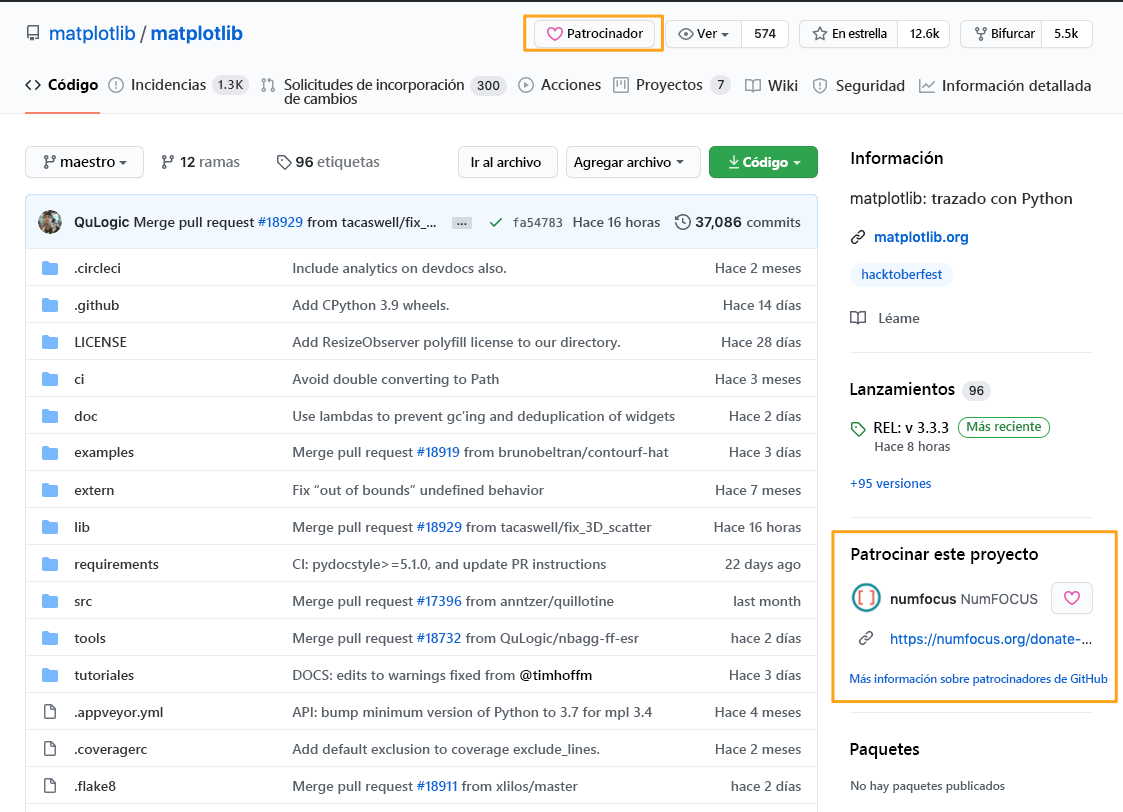Click the .flake8 file icon
Image resolution: width=1123 pixels, height=812 pixels.
click(x=50, y=786)
